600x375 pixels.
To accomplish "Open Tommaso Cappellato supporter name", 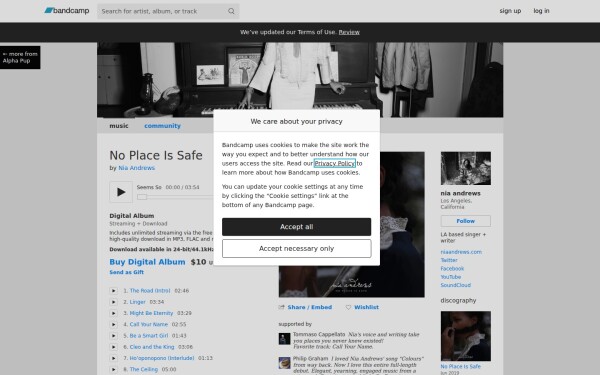I will click(x=319, y=334).
